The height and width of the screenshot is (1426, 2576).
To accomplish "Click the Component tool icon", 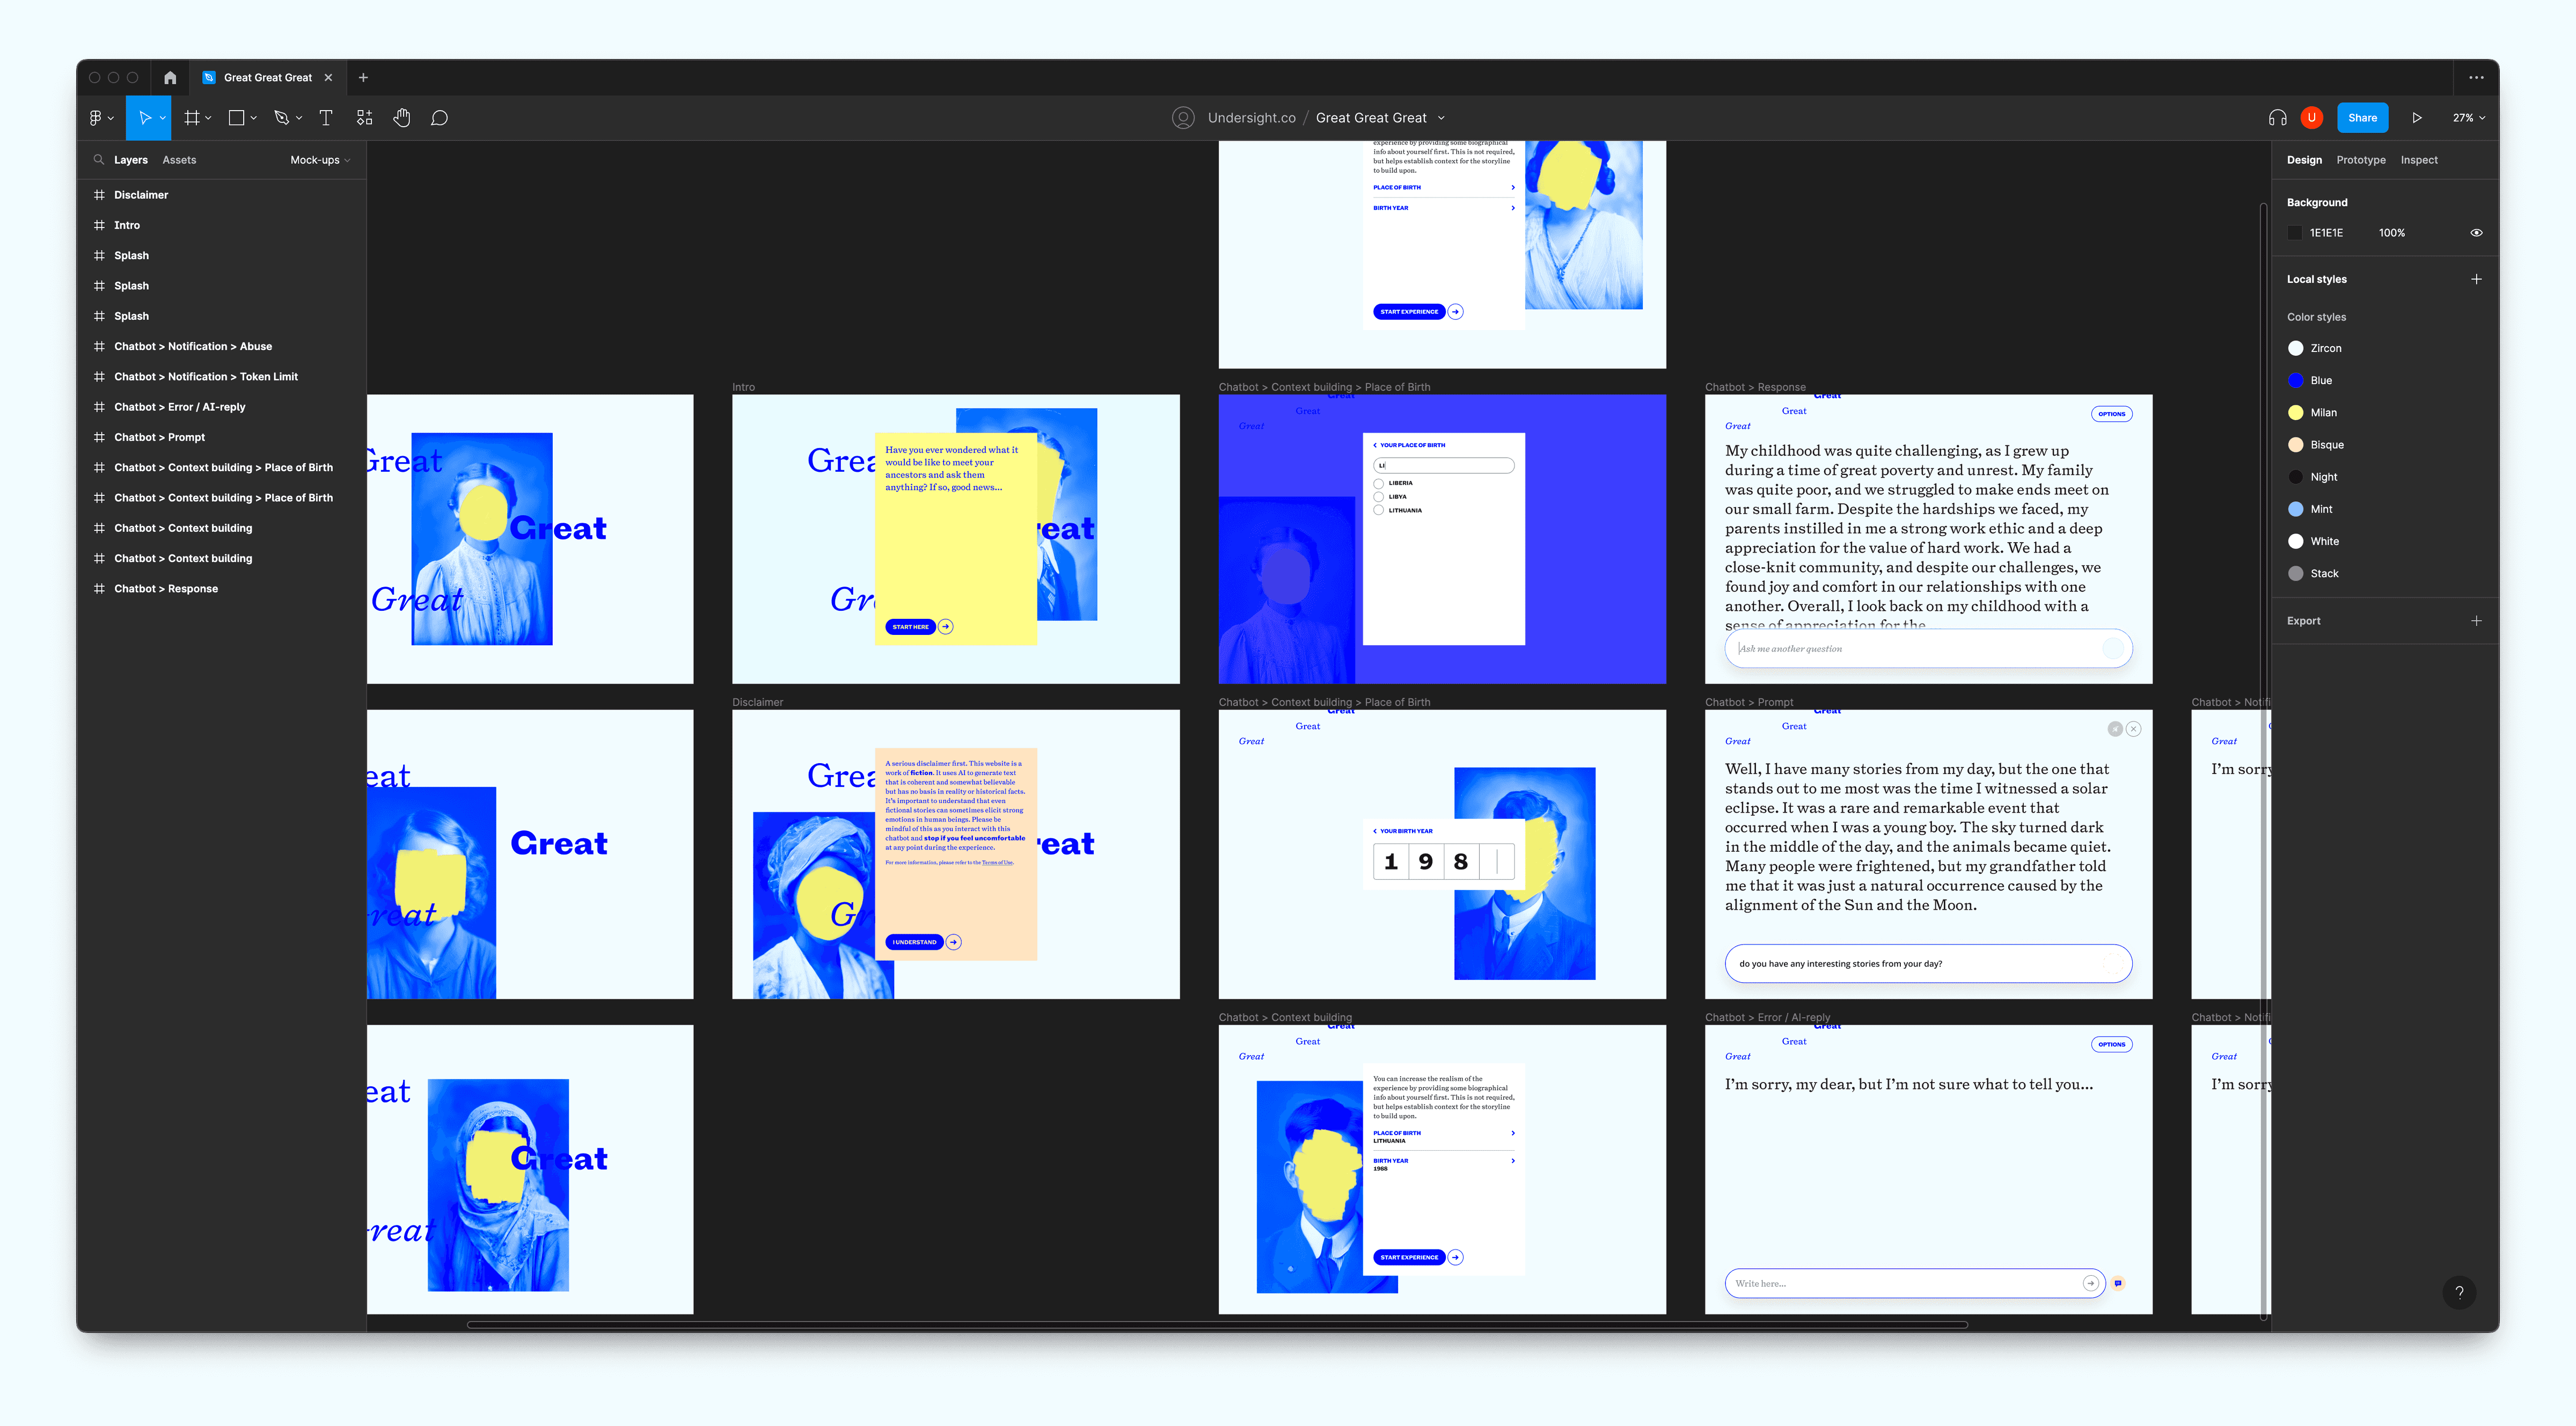I will [363, 118].
